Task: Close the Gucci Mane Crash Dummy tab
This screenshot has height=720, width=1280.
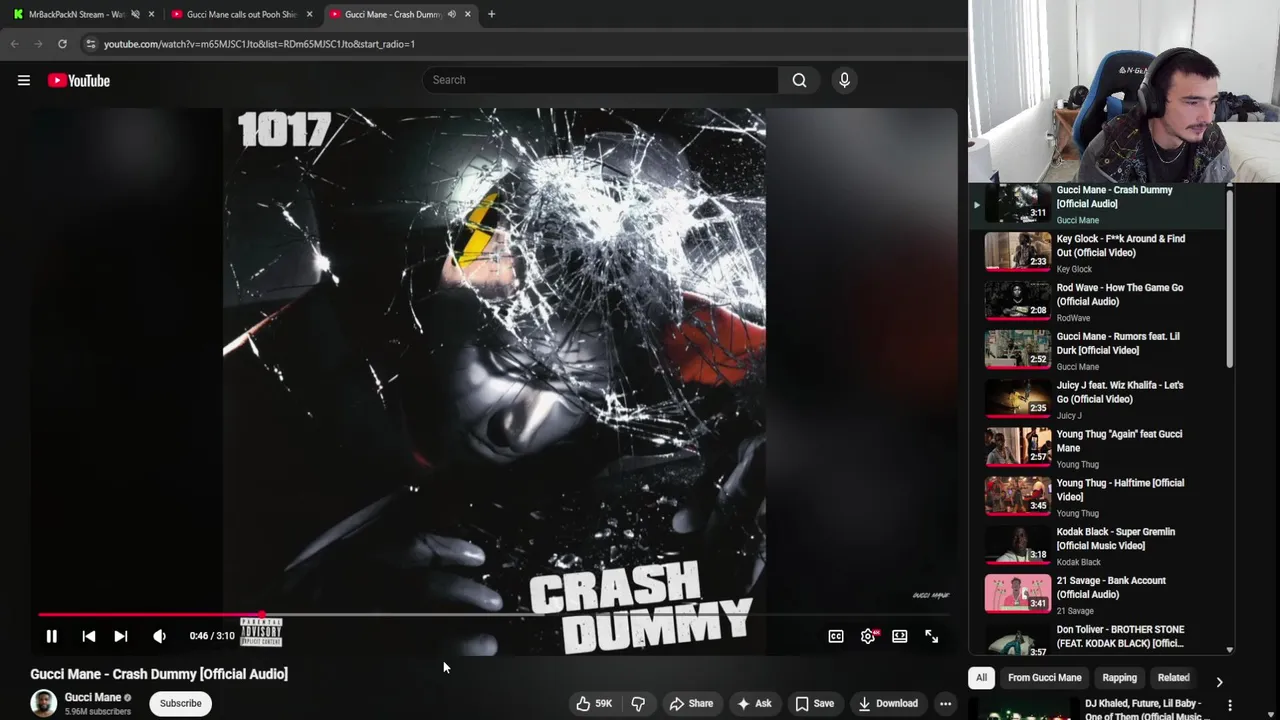Action: (467, 14)
